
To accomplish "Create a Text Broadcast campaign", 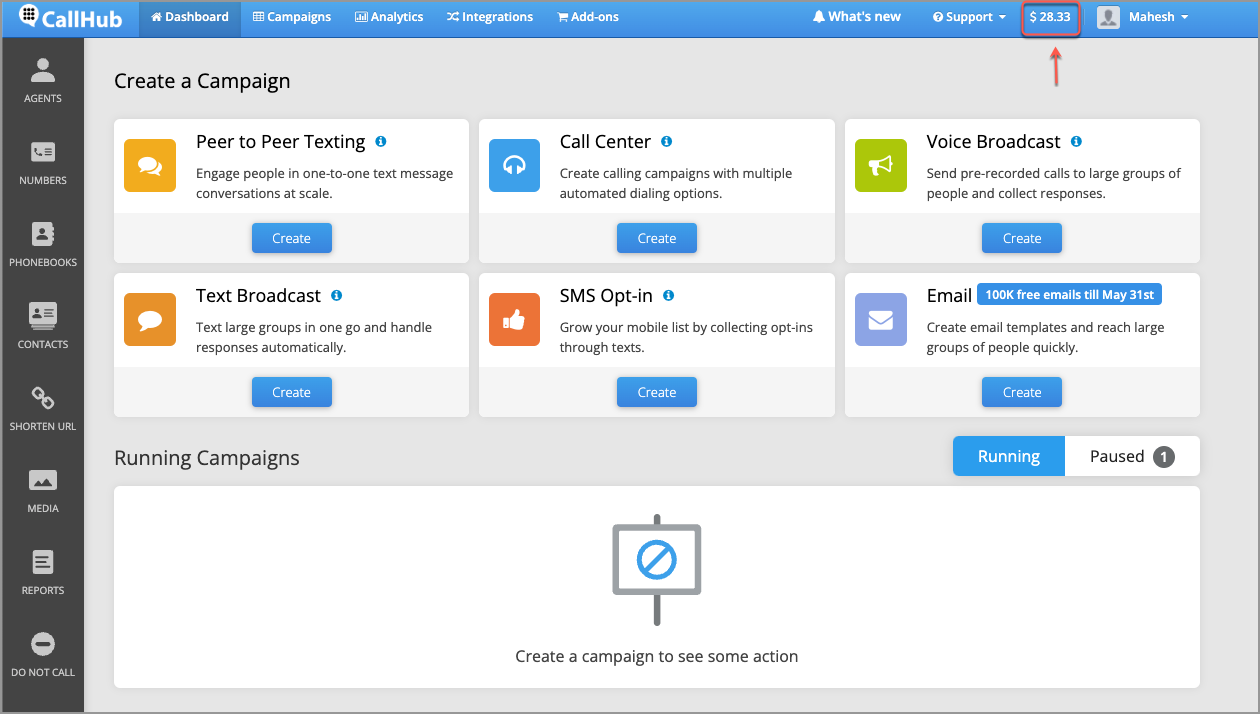I will [x=292, y=392].
